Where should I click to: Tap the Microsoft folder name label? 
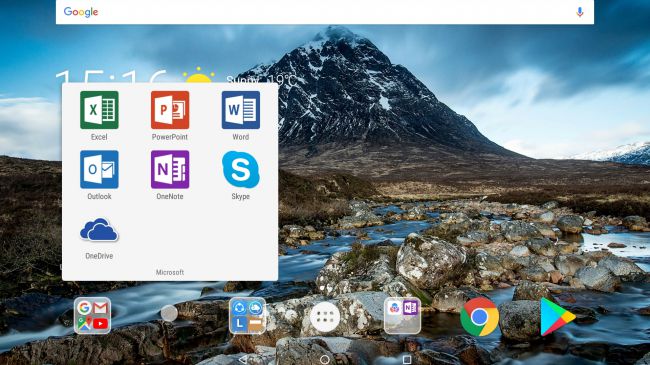click(x=170, y=272)
